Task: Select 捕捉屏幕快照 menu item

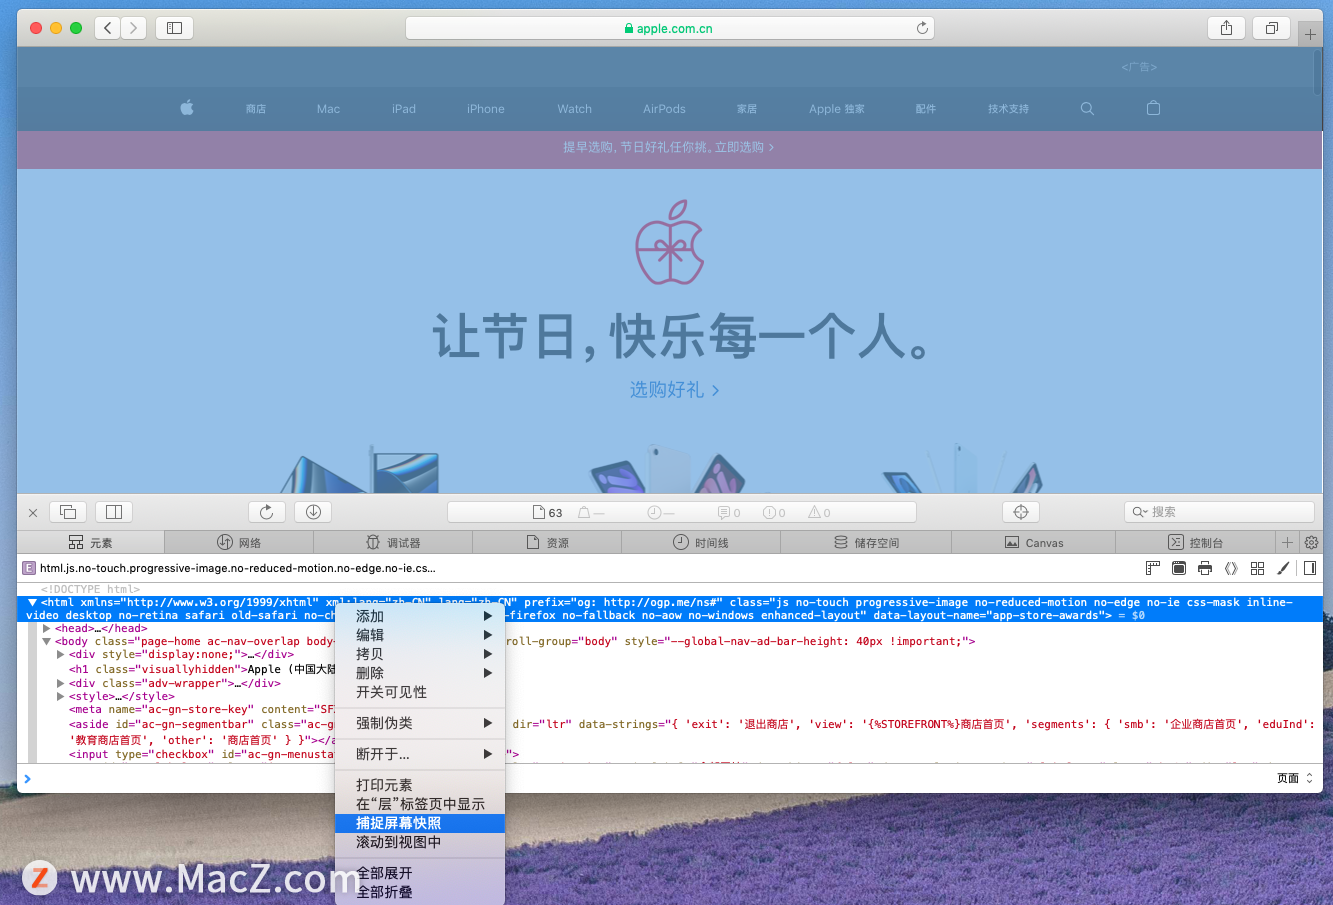Action: point(420,823)
